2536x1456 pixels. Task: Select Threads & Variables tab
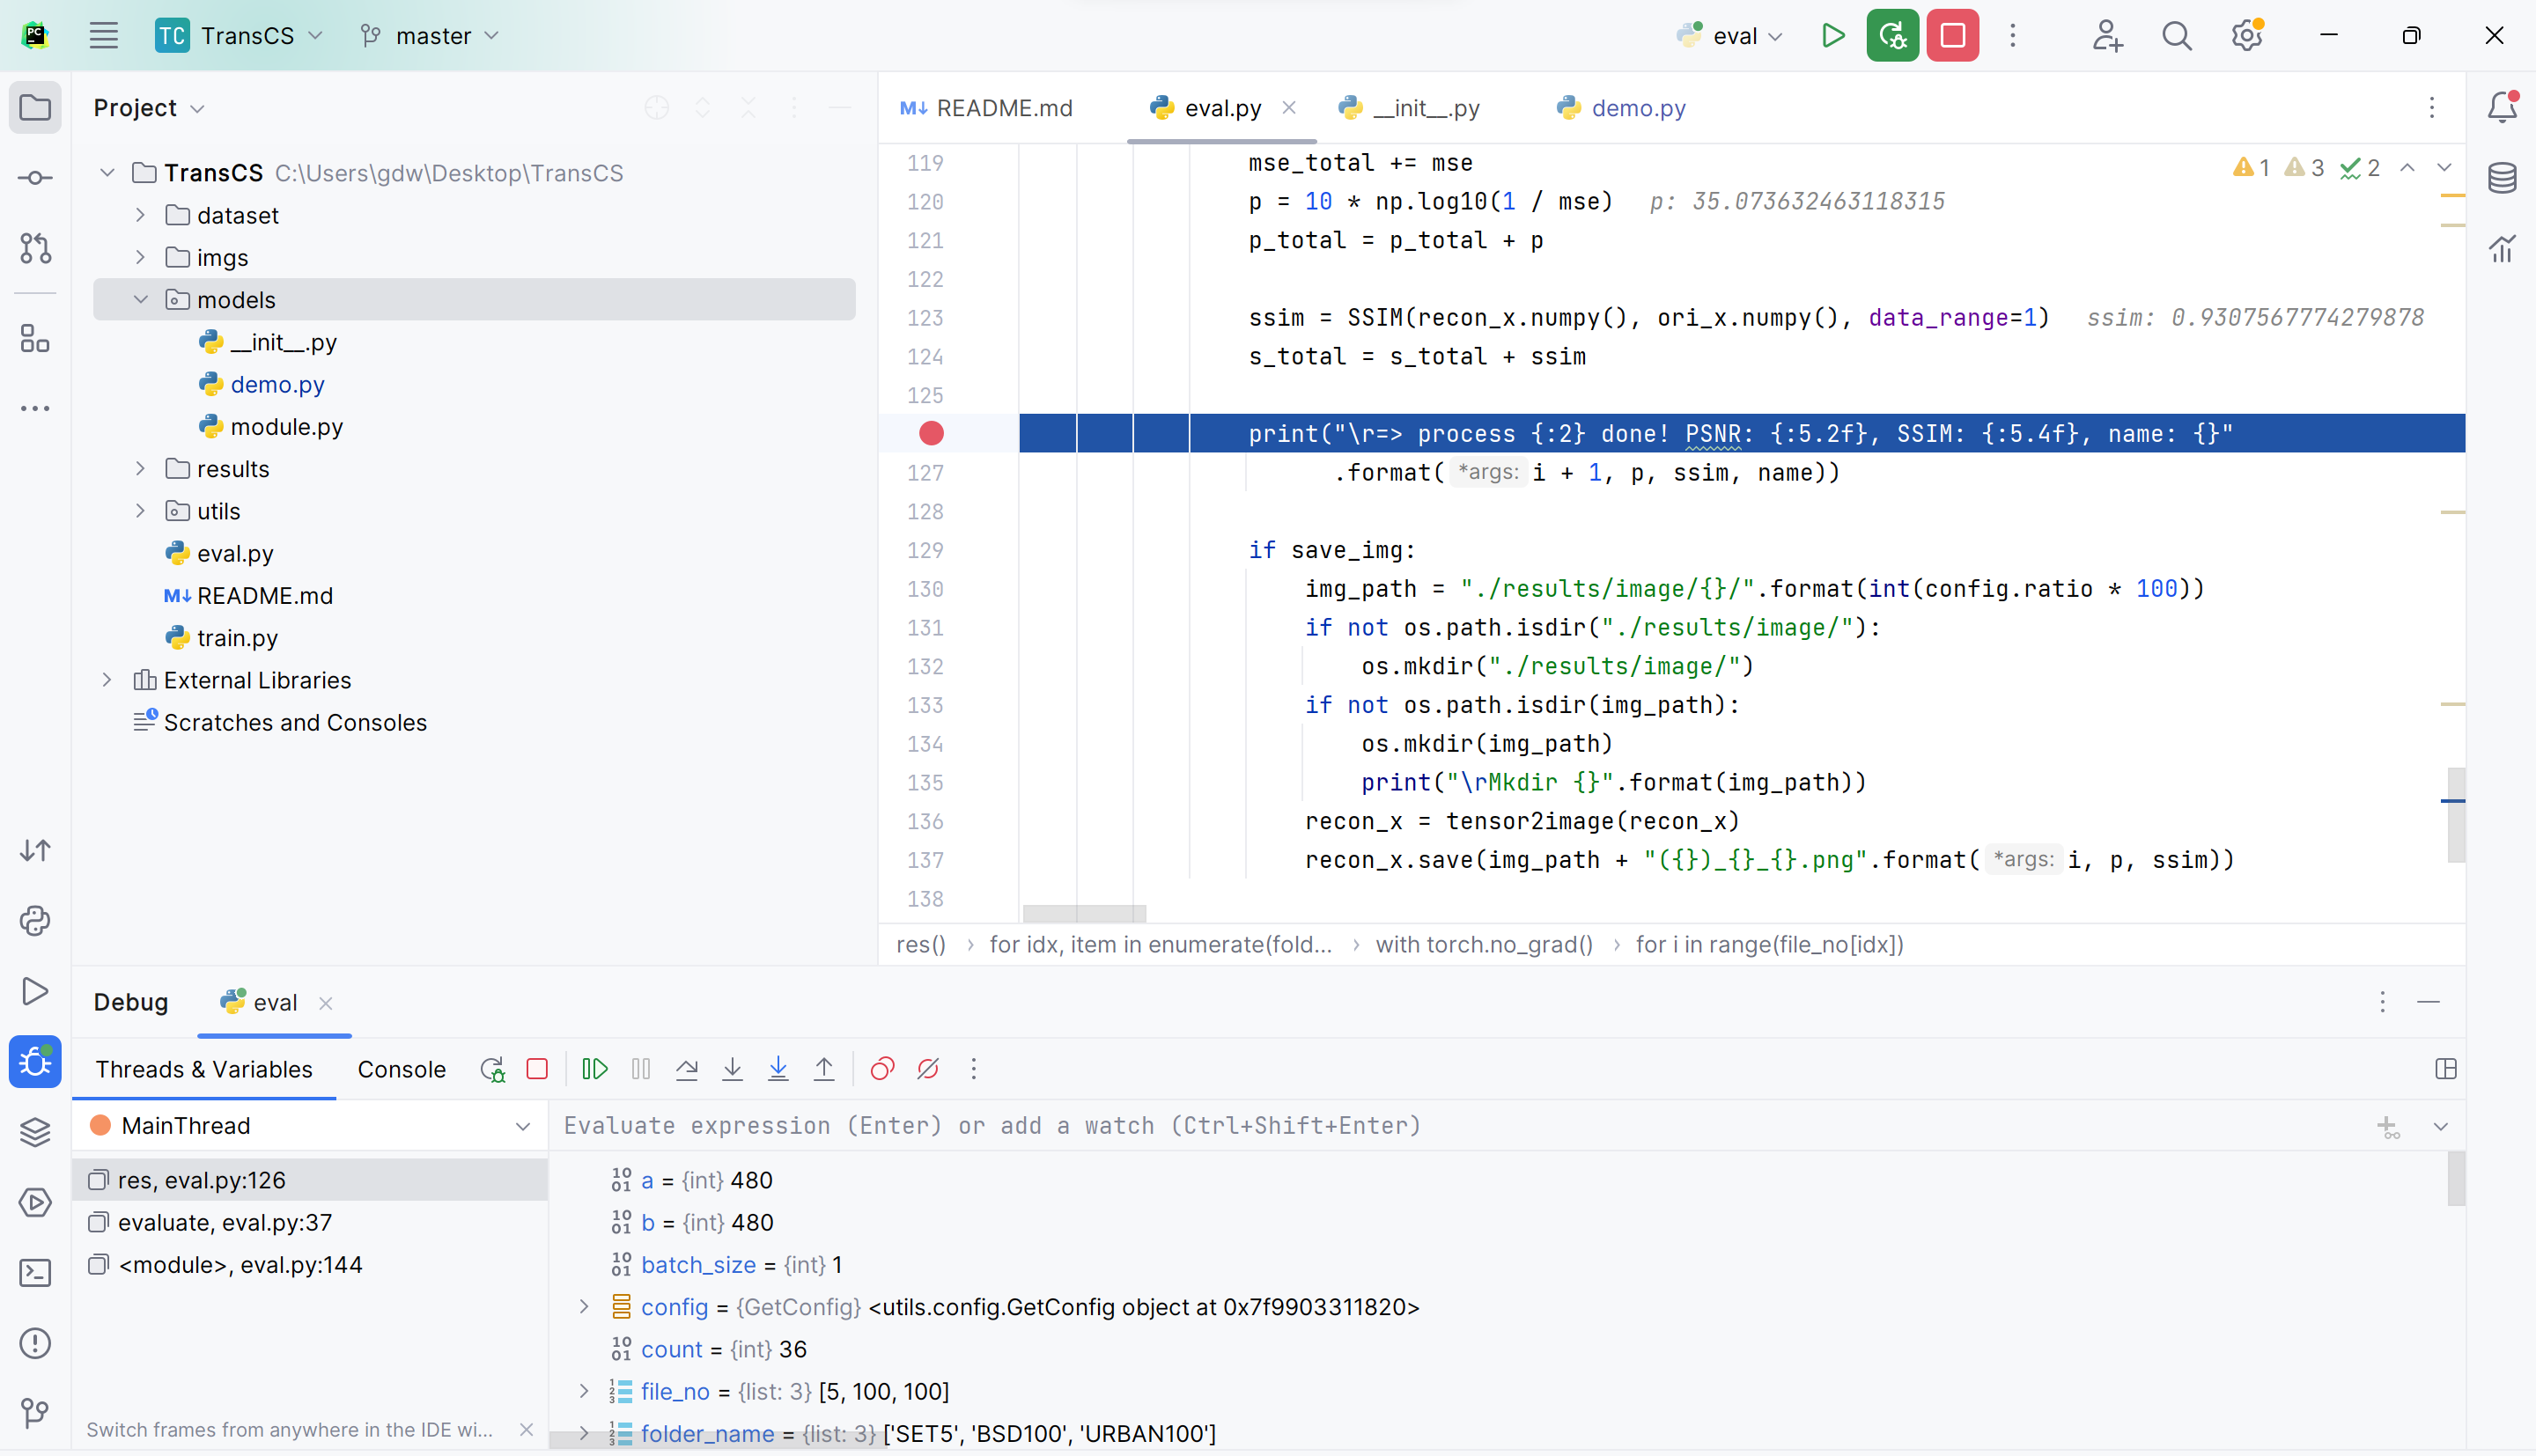(204, 1069)
